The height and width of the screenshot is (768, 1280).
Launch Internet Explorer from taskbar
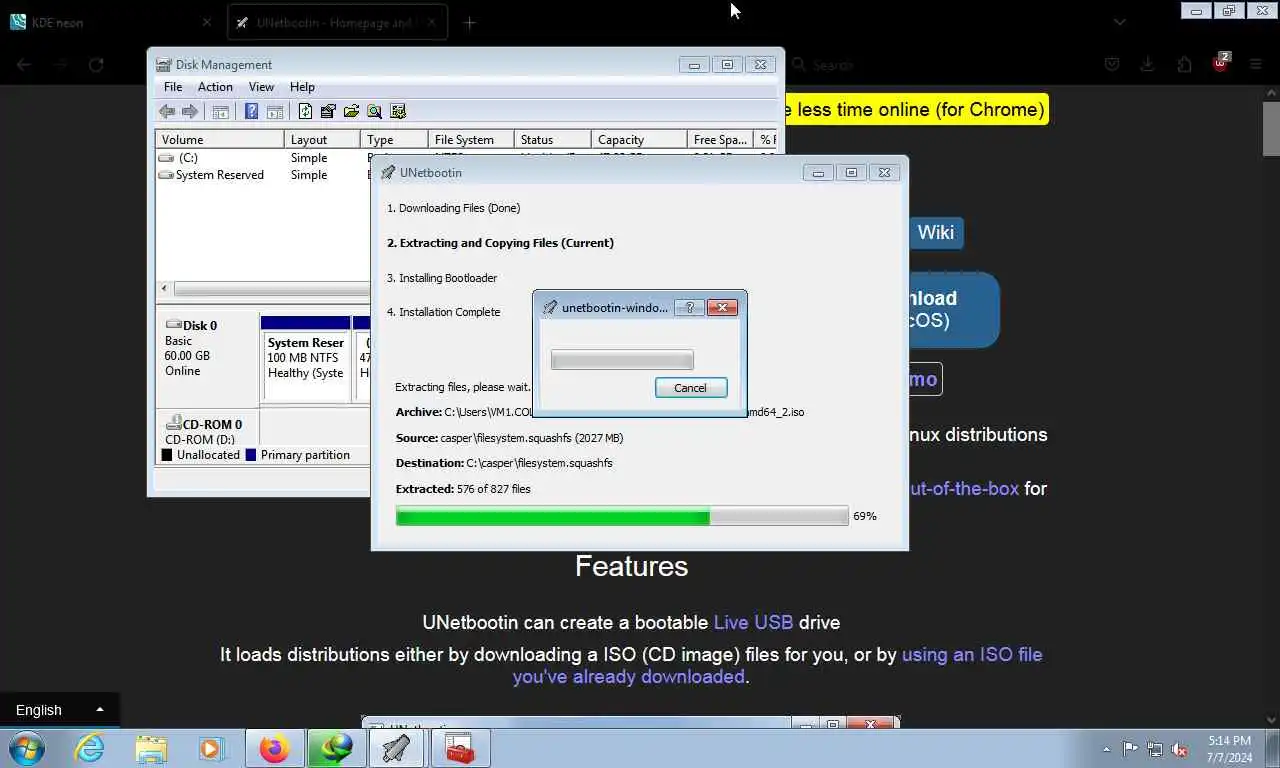[90, 748]
